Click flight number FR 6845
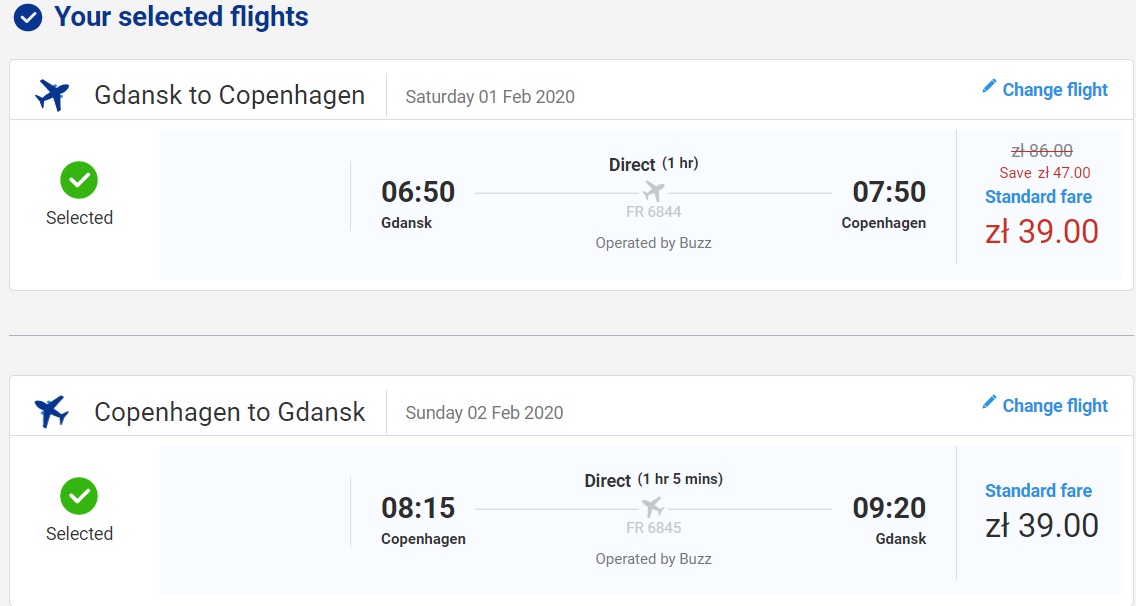 (653, 528)
